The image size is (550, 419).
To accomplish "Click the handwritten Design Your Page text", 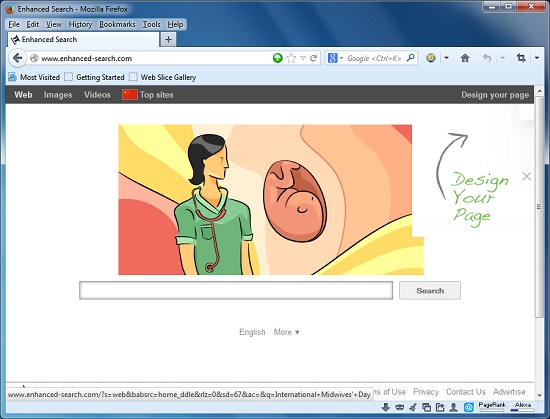I will pos(479,199).
